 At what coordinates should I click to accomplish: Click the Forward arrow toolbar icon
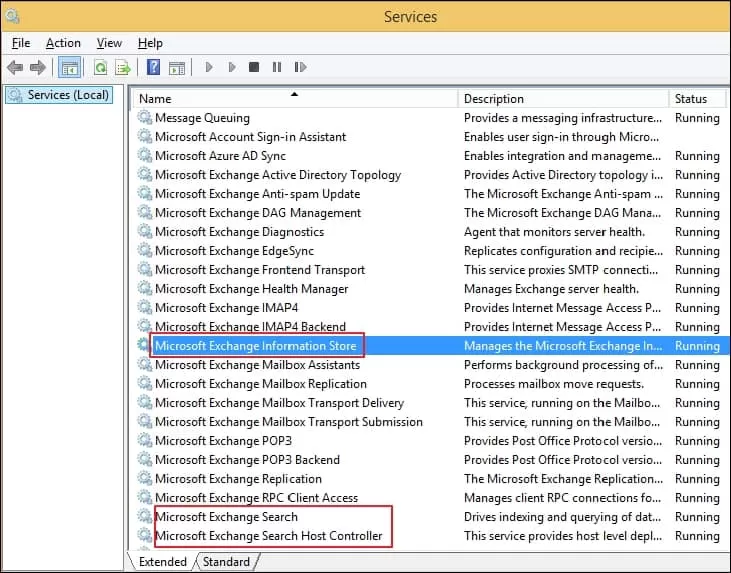click(x=38, y=68)
